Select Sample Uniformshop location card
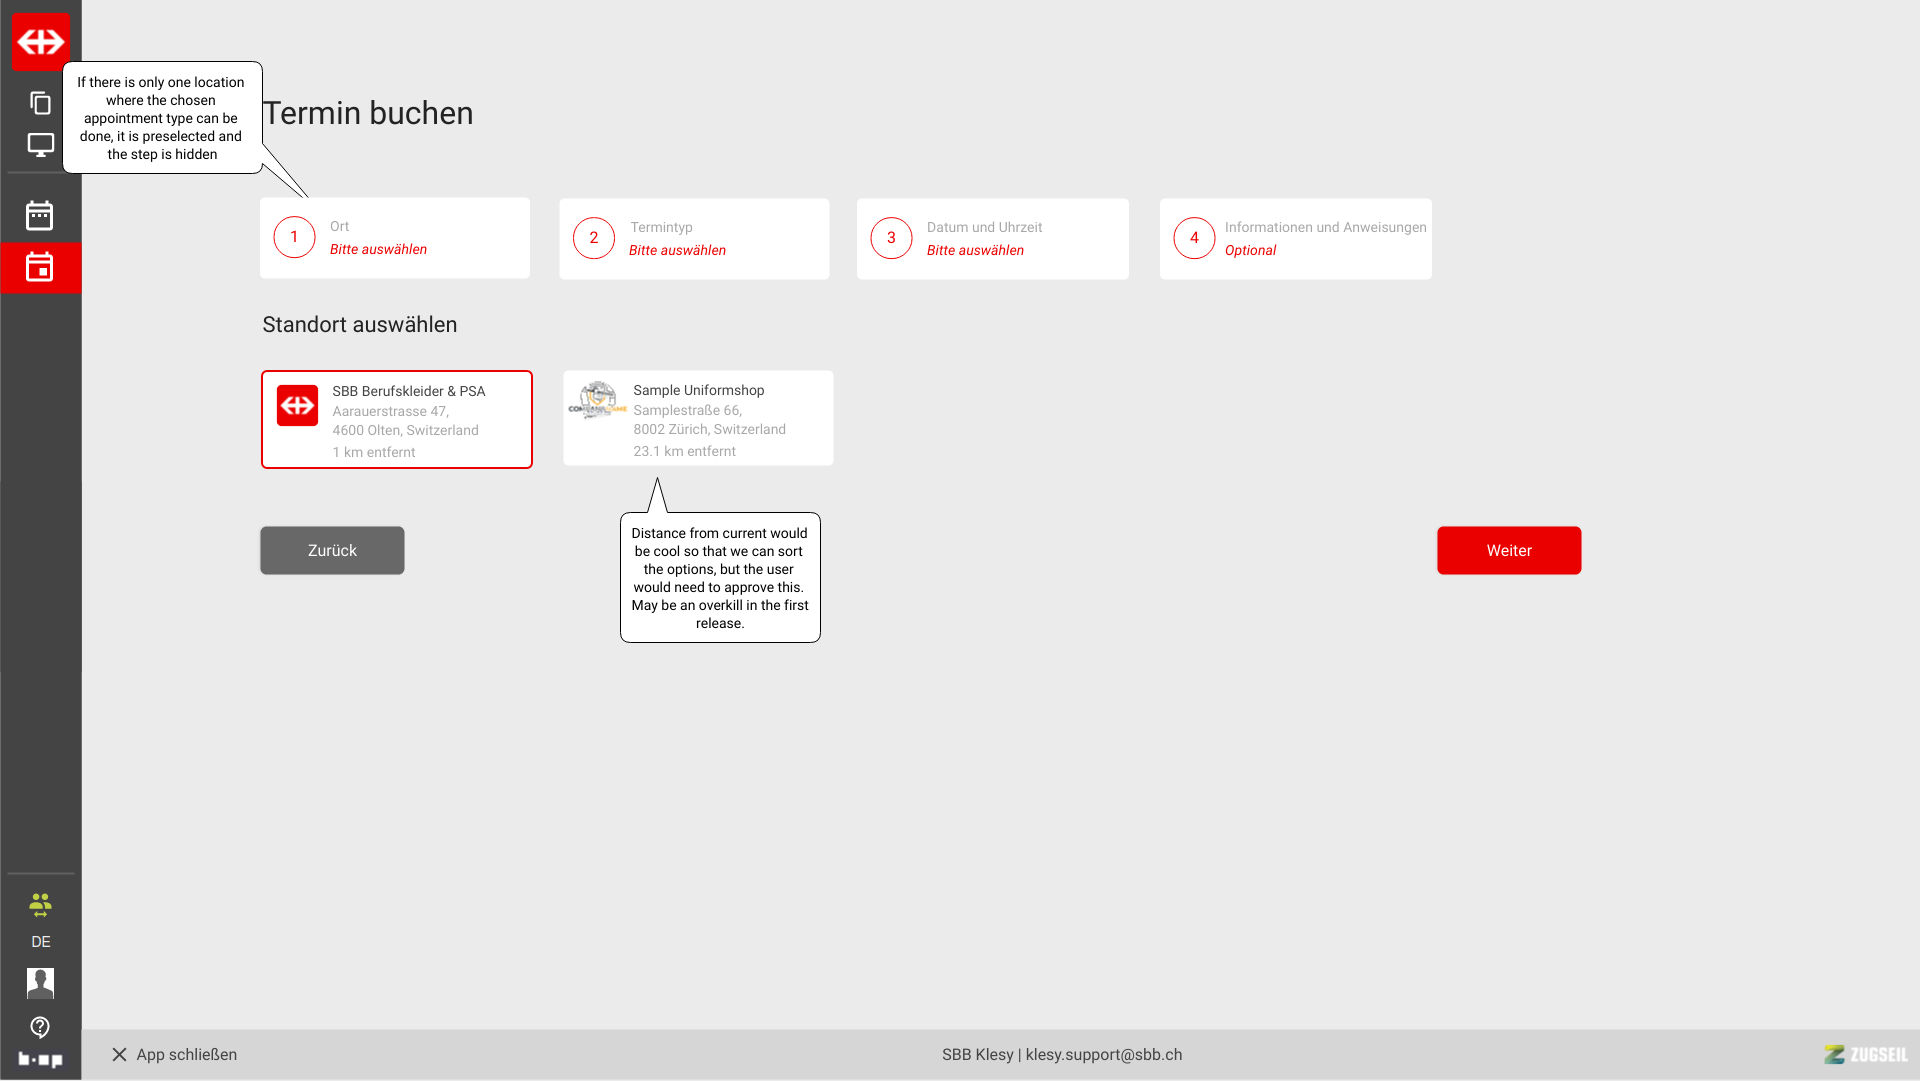The width and height of the screenshot is (1920, 1081). 698,419
